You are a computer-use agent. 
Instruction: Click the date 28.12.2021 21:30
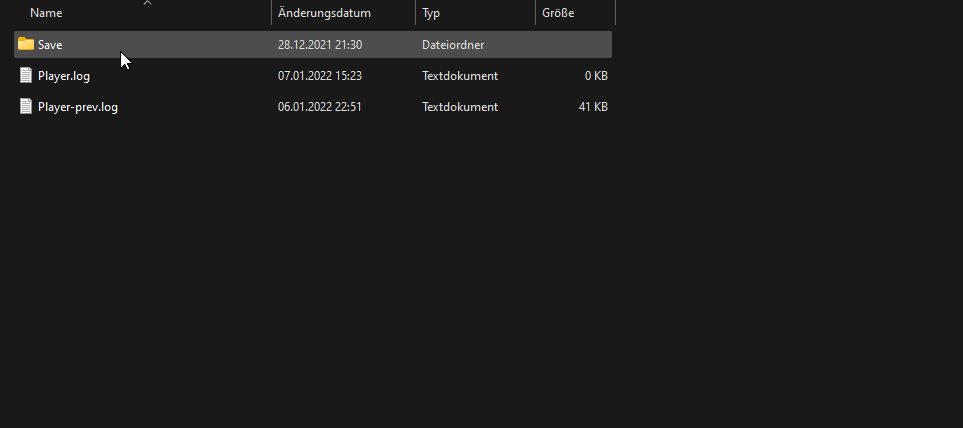[x=320, y=45]
